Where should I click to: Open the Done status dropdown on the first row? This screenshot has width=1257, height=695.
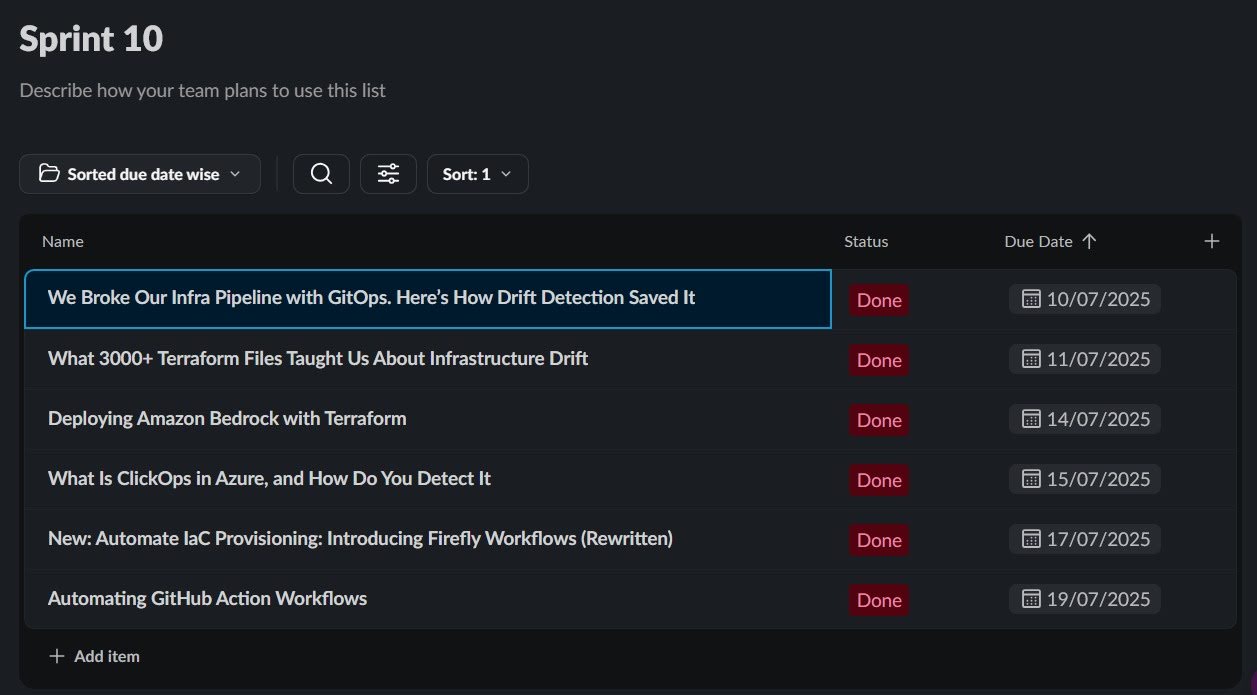[x=878, y=299]
